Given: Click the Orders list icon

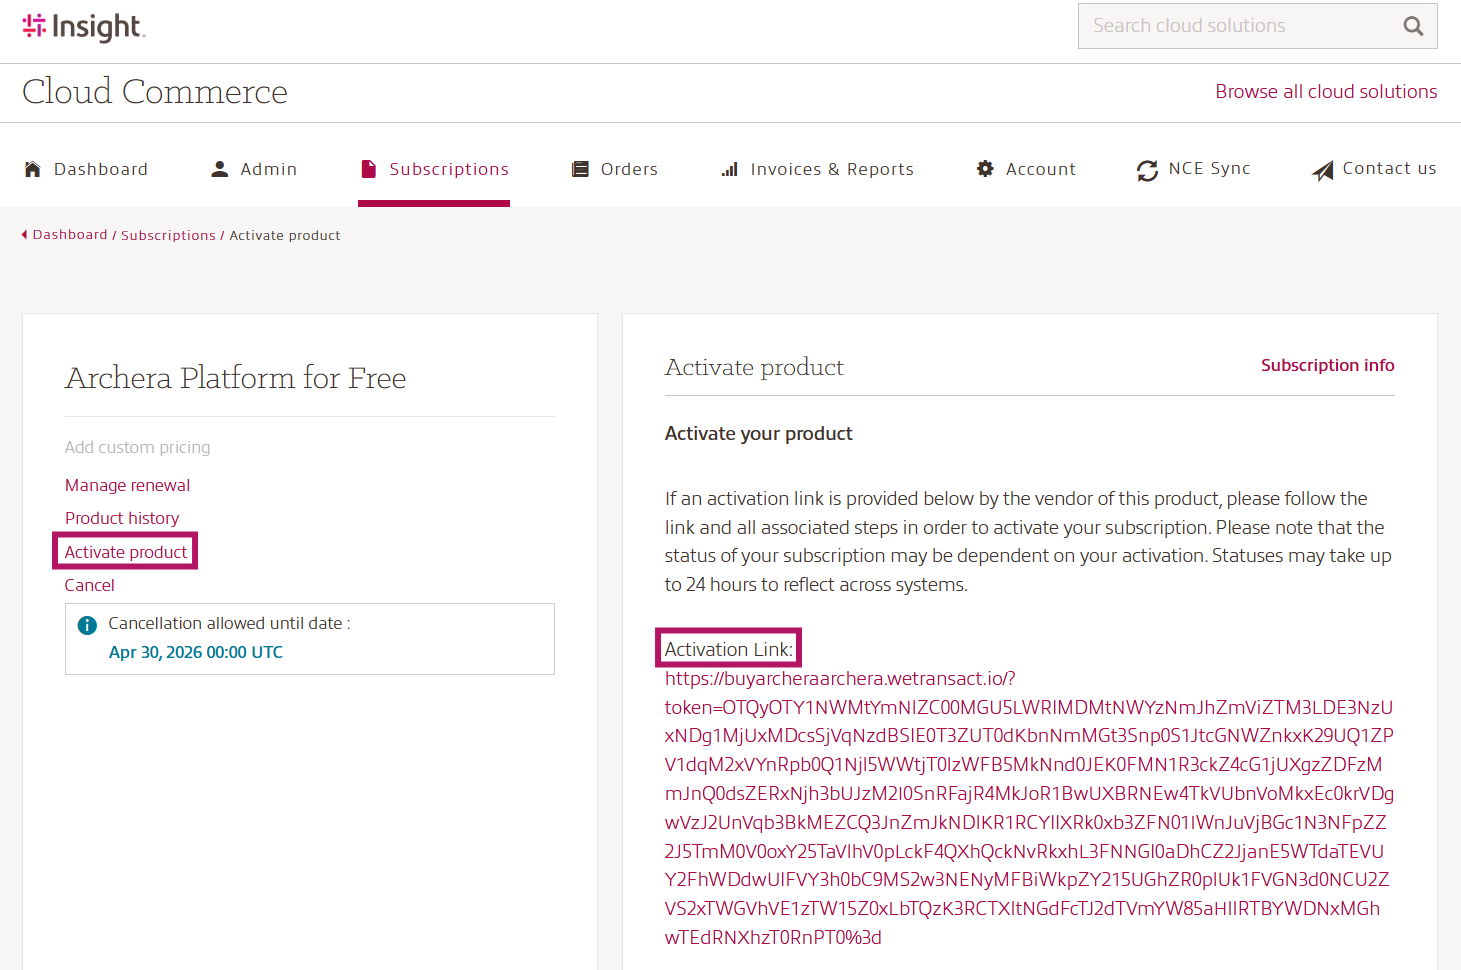Looking at the screenshot, I should point(580,168).
